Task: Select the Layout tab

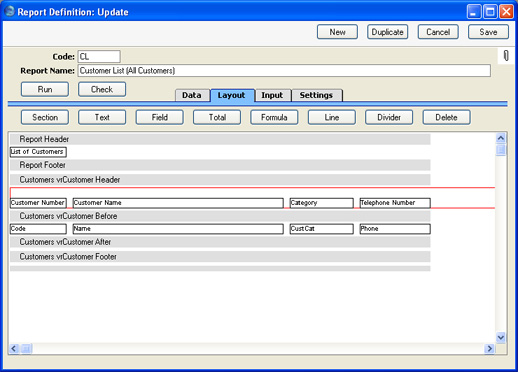Action: point(232,95)
